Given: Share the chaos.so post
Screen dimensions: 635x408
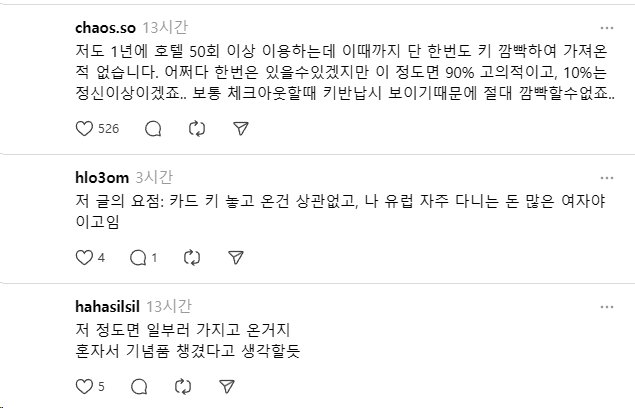Looking at the screenshot, I should pos(240,129).
